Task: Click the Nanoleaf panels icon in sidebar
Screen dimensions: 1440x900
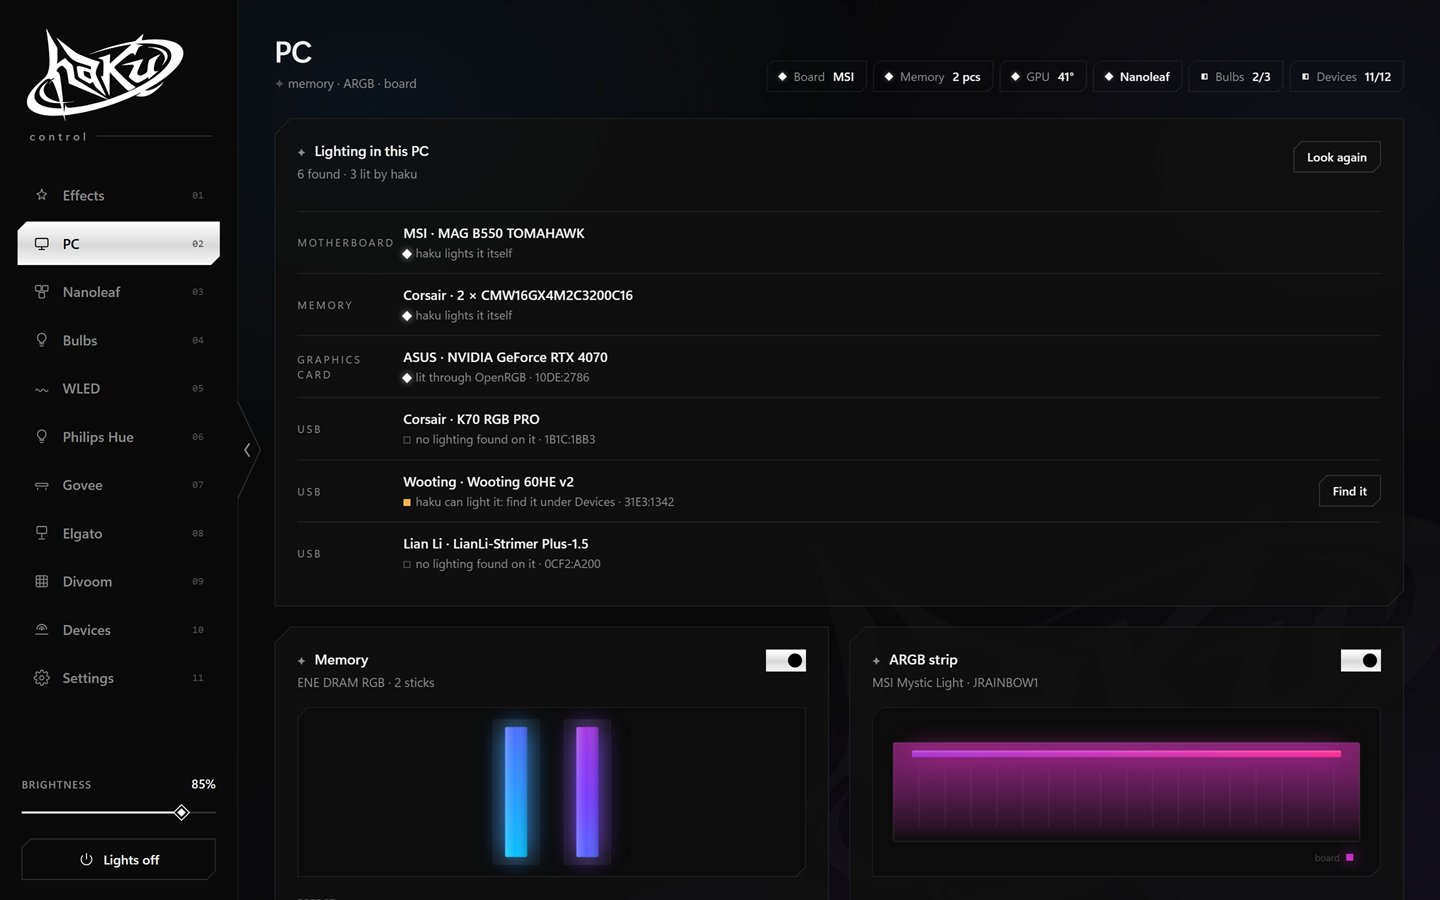Action: [41, 292]
